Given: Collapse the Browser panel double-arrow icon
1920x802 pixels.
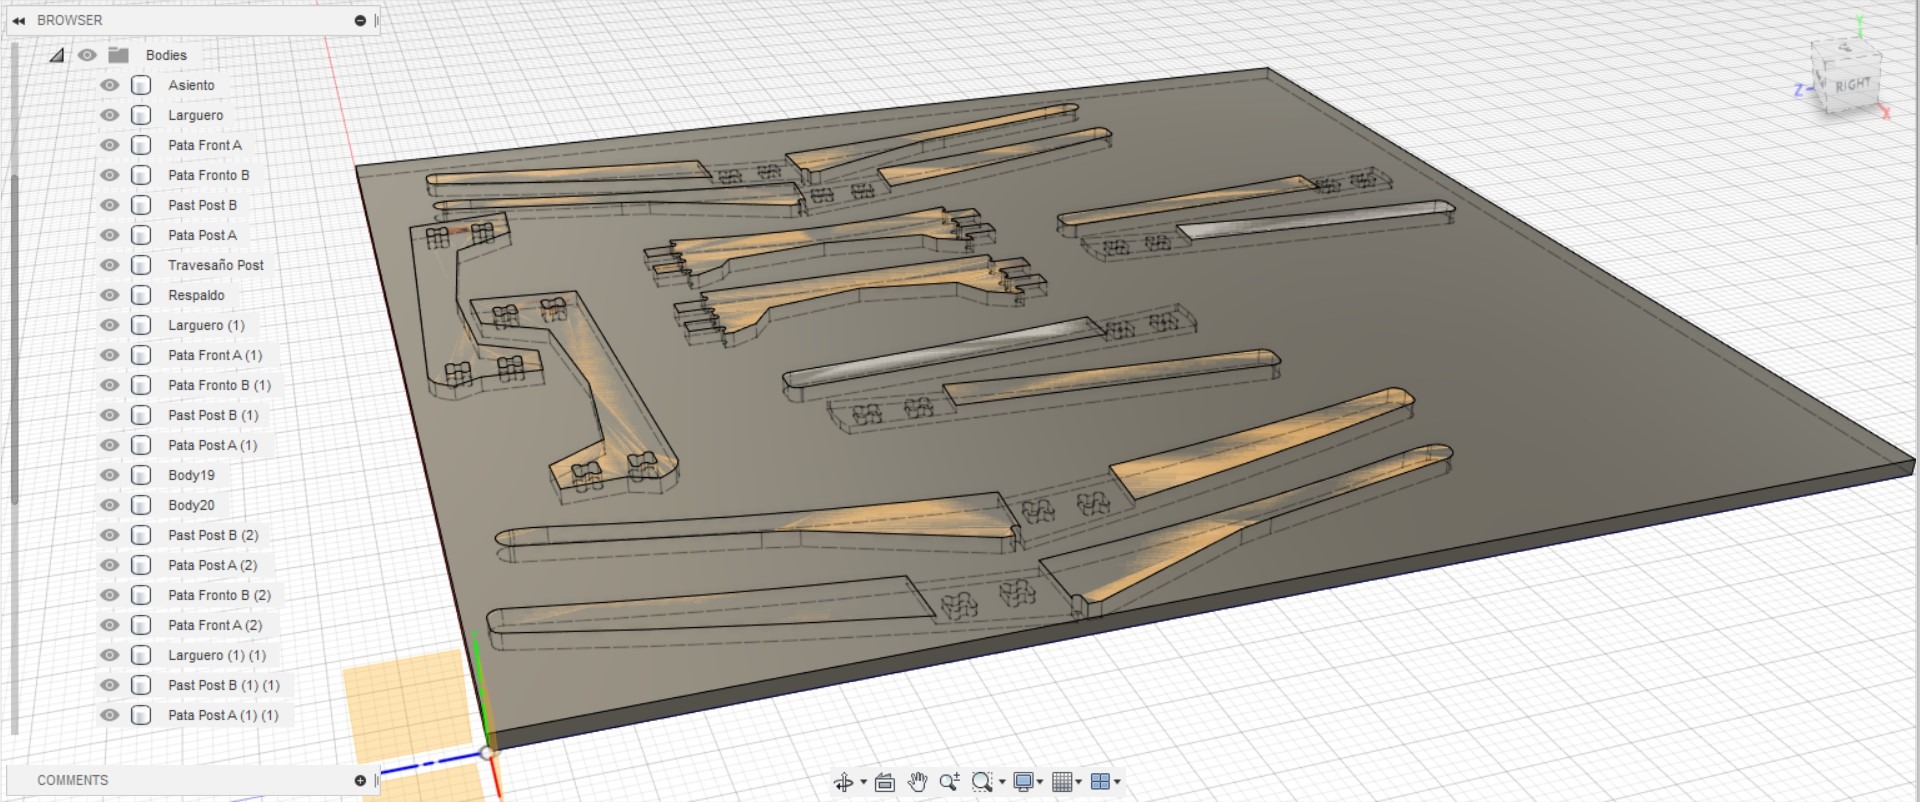Looking at the screenshot, I should click(19, 20).
